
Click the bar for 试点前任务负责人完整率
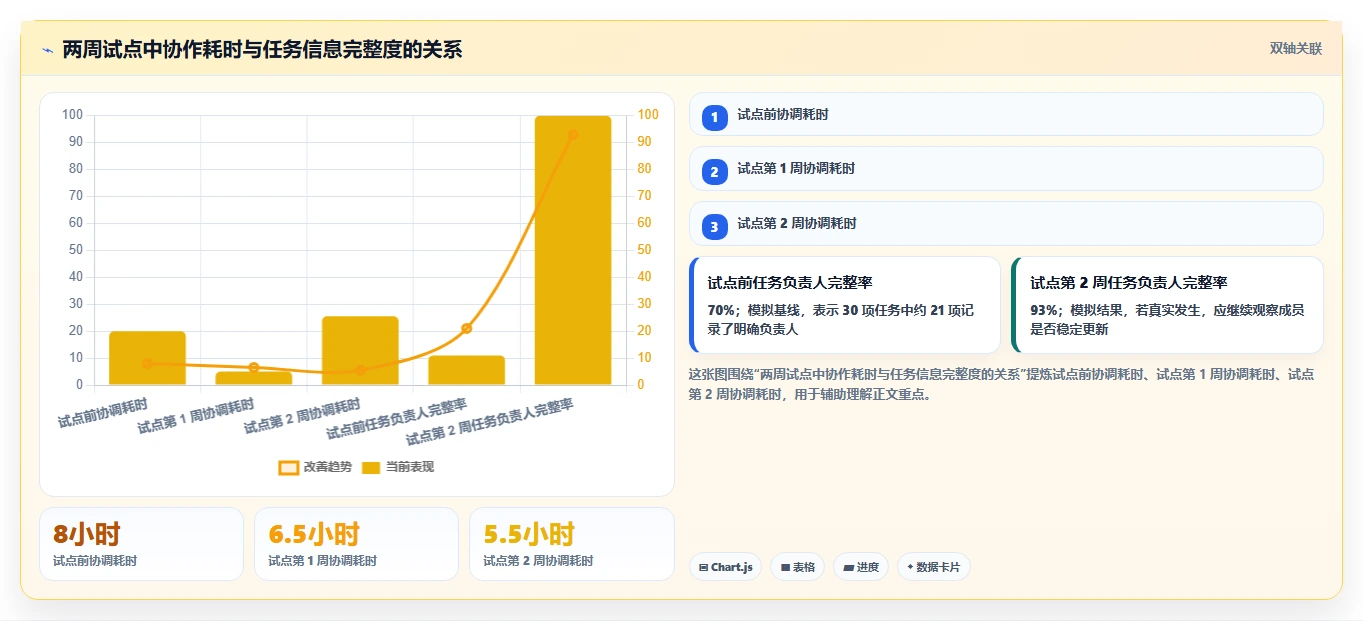point(467,370)
